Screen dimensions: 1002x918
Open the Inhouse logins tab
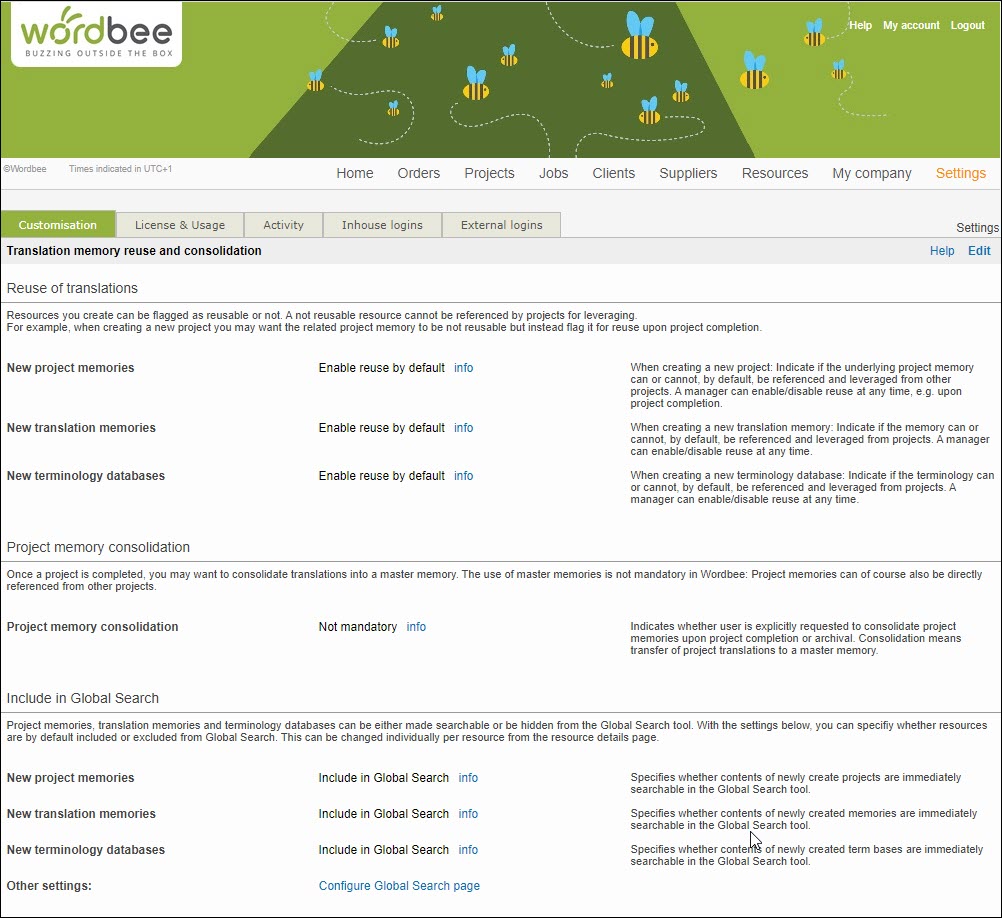[x=382, y=225]
